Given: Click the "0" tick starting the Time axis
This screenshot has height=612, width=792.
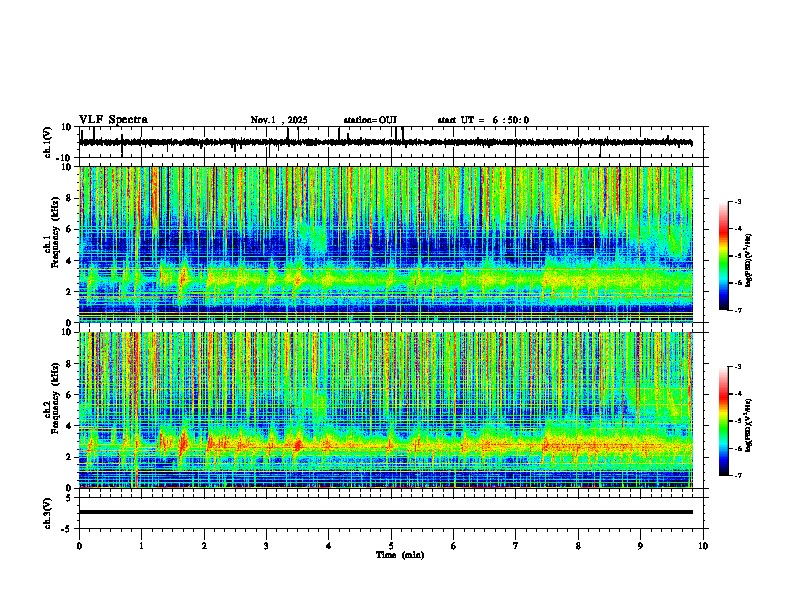Looking at the screenshot, I should point(79,546).
